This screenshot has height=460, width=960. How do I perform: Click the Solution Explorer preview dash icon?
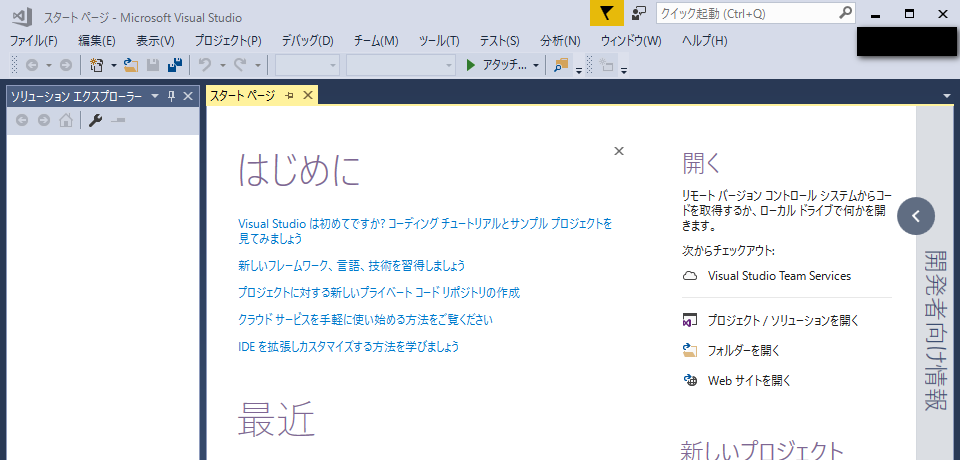tap(118, 121)
